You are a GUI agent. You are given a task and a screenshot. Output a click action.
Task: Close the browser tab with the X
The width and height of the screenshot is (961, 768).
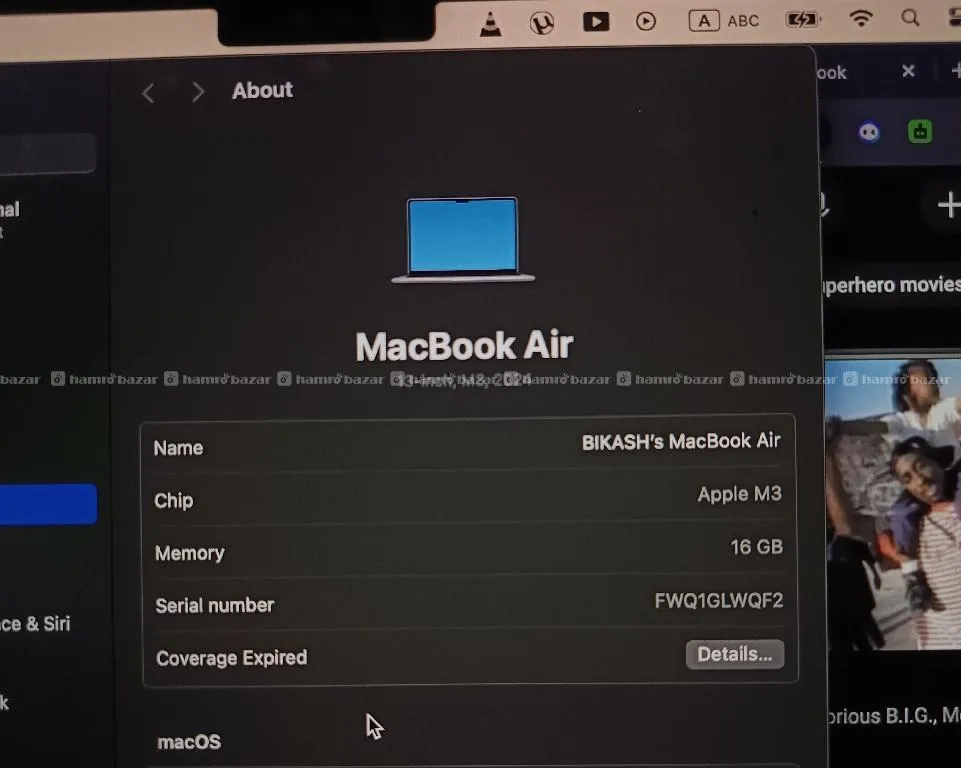[908, 71]
